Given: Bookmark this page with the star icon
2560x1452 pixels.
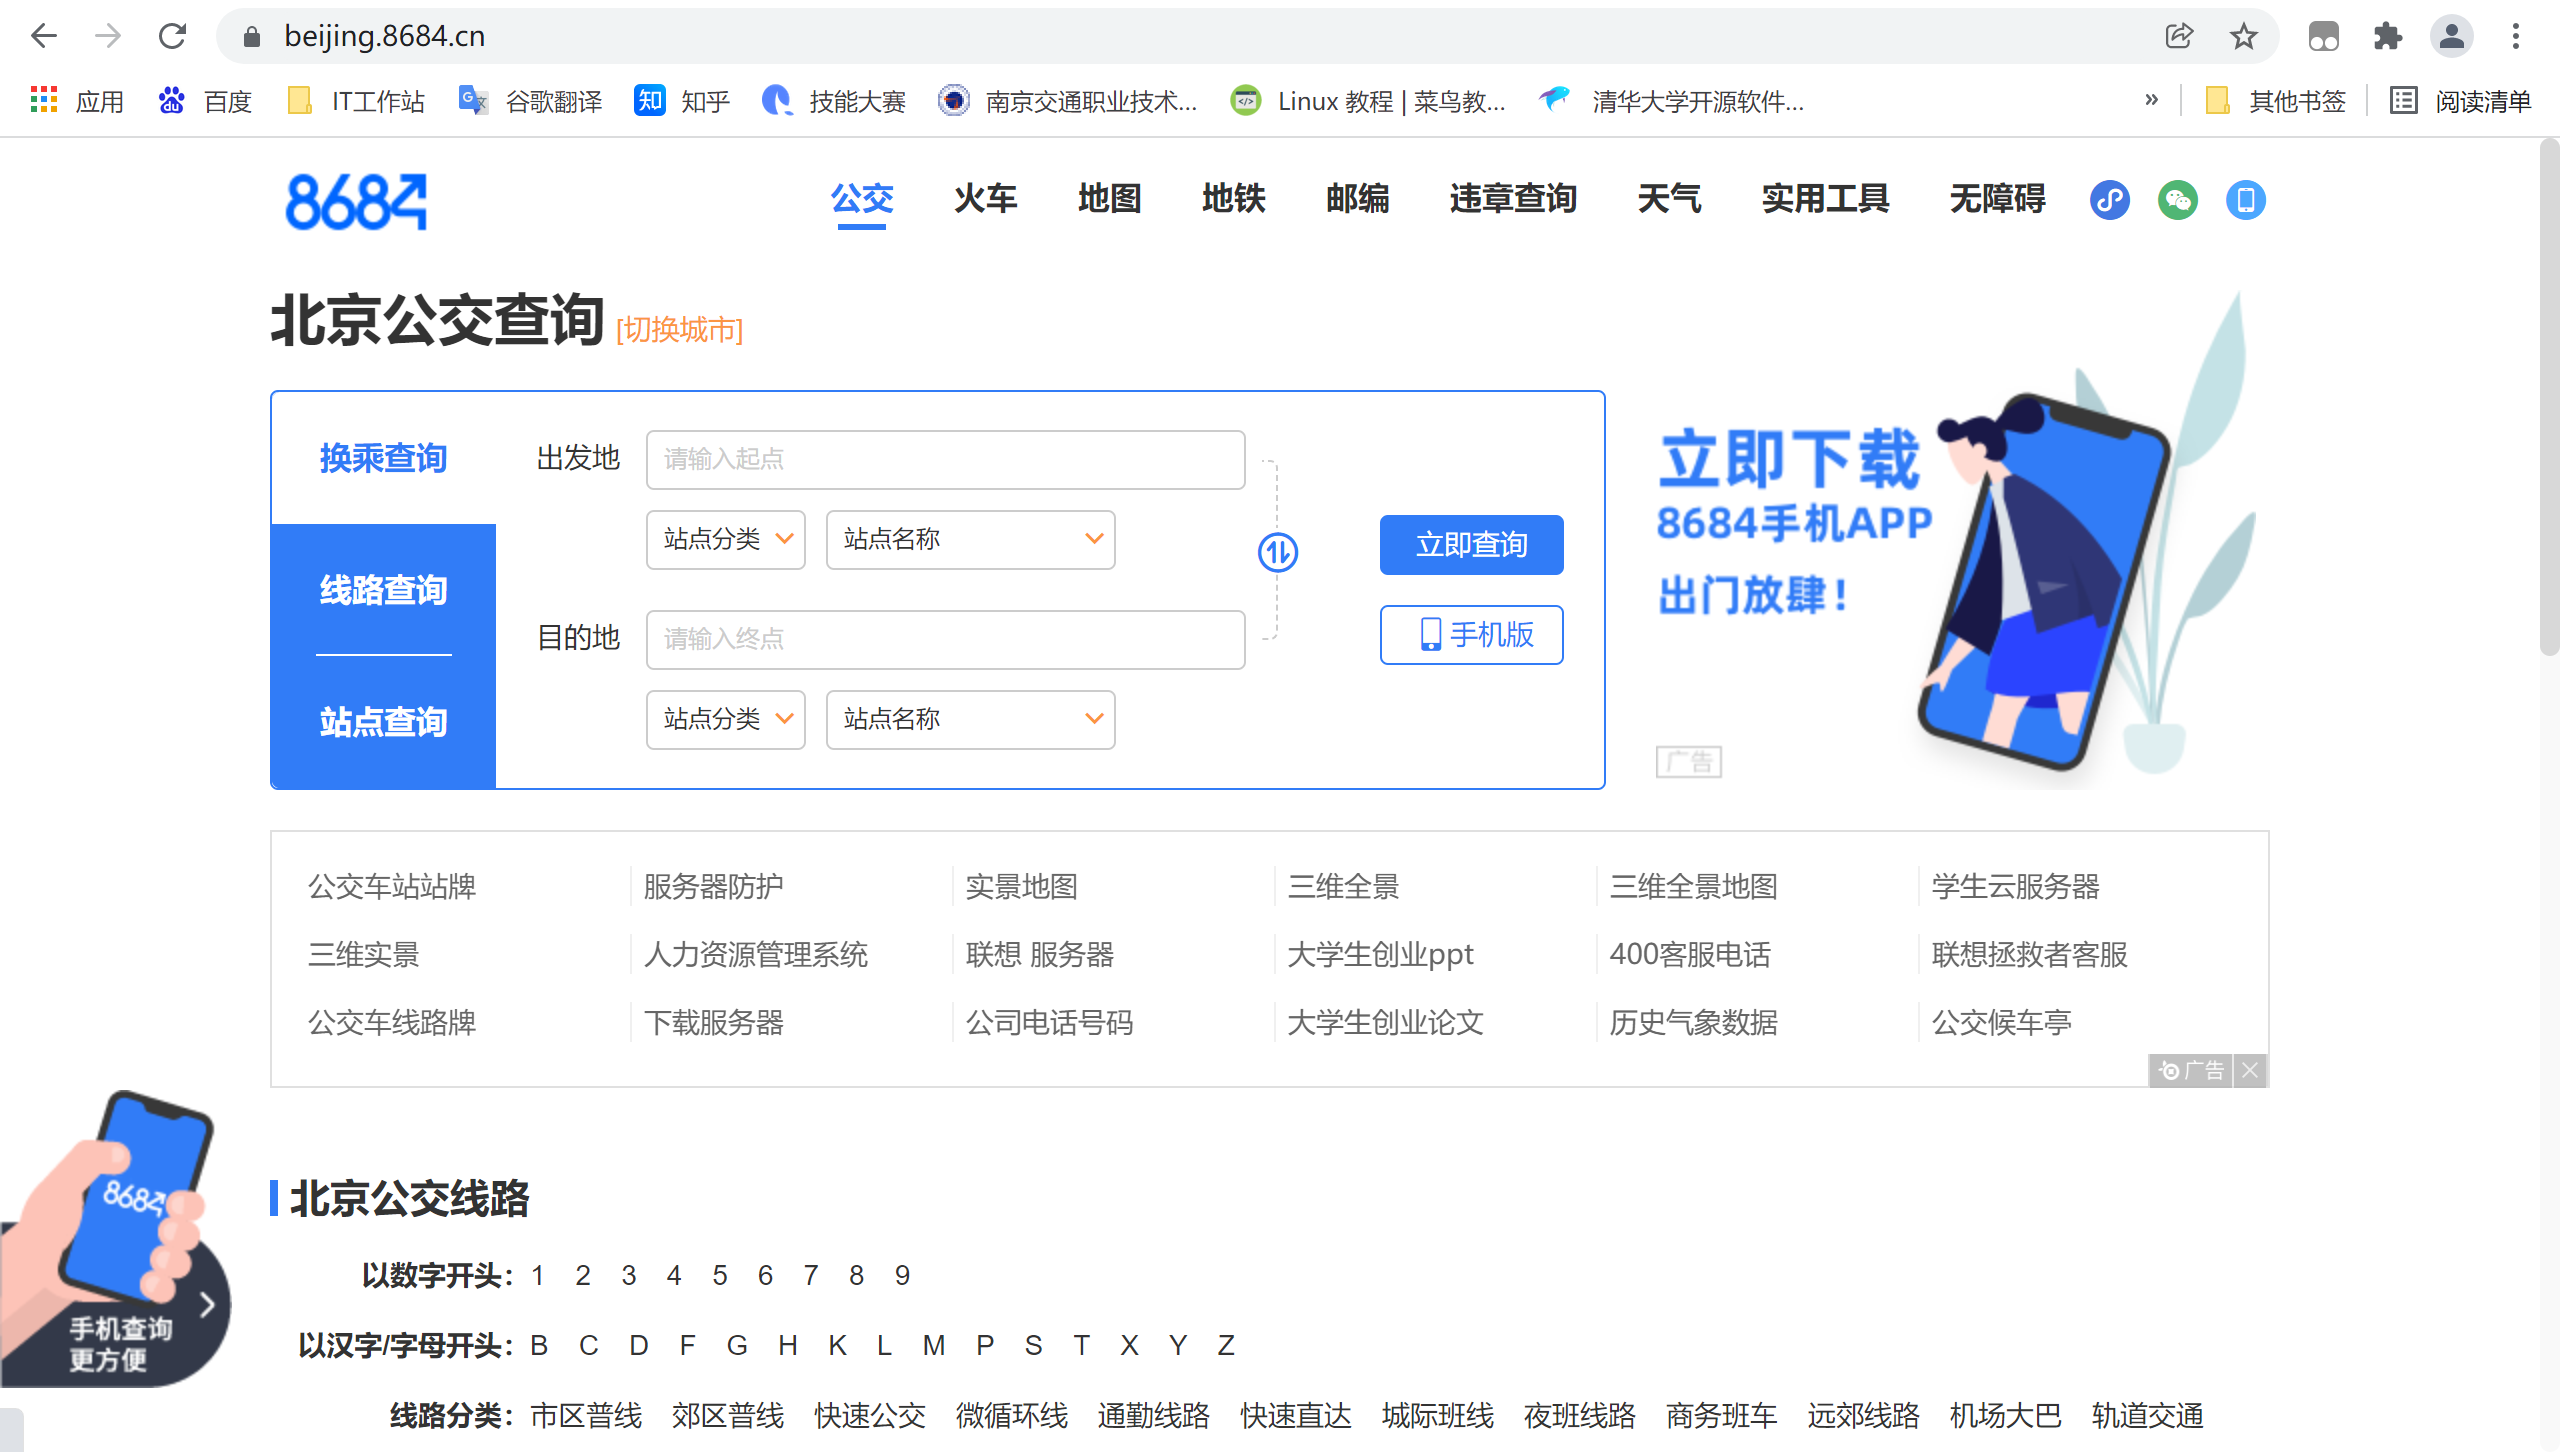Looking at the screenshot, I should click(2243, 37).
